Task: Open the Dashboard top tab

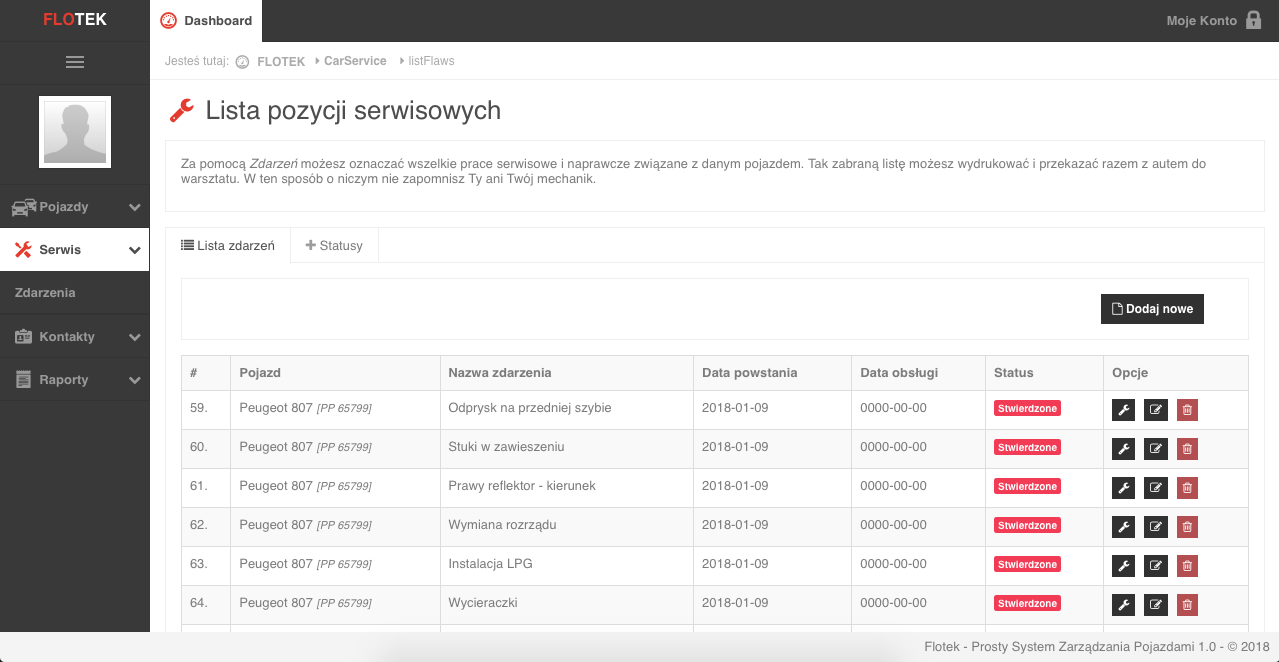Action: 207,20
